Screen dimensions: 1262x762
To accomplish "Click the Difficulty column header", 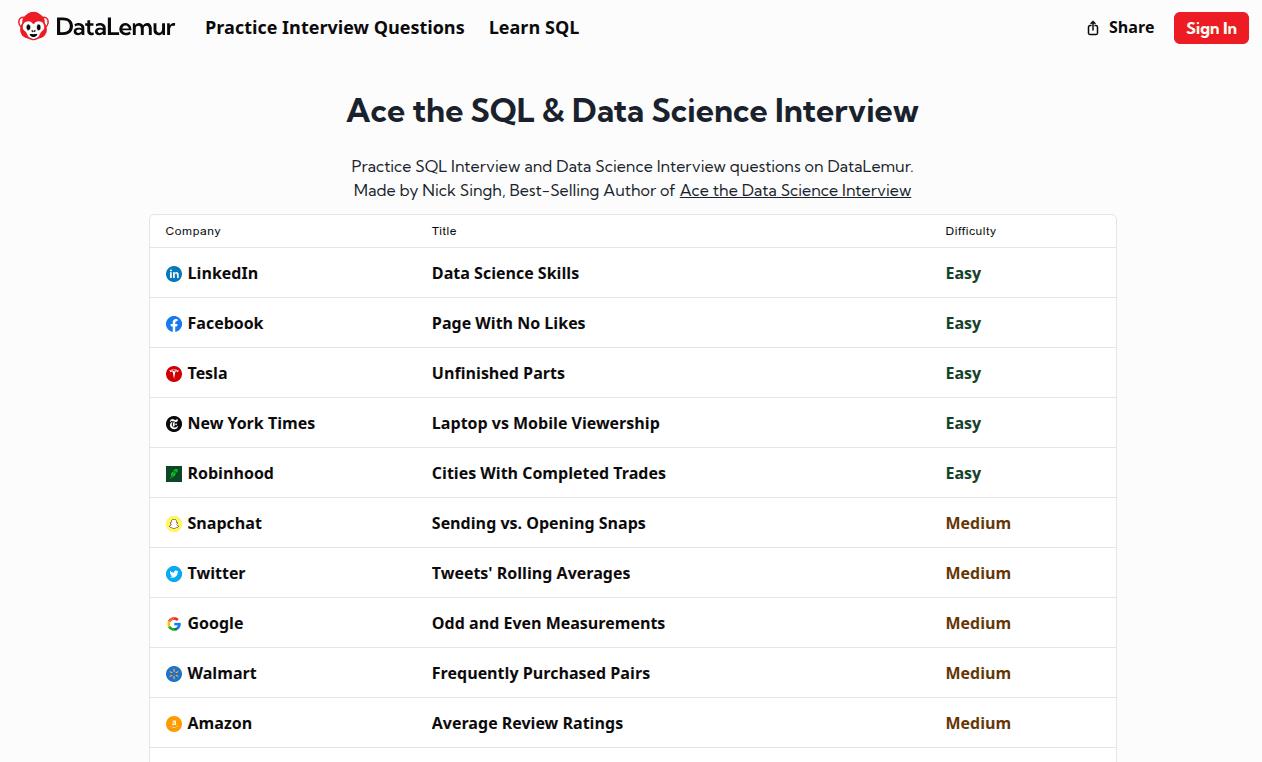I will pos(971,231).
